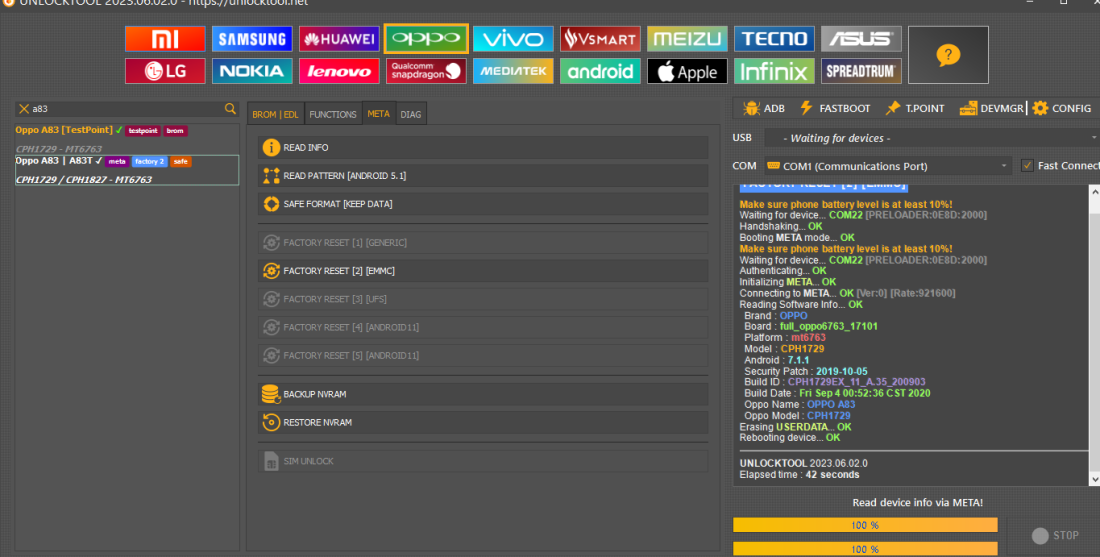Viewport: 1100px width, 557px height.
Task: Run RESTORE NVRAM
Action: point(483,422)
